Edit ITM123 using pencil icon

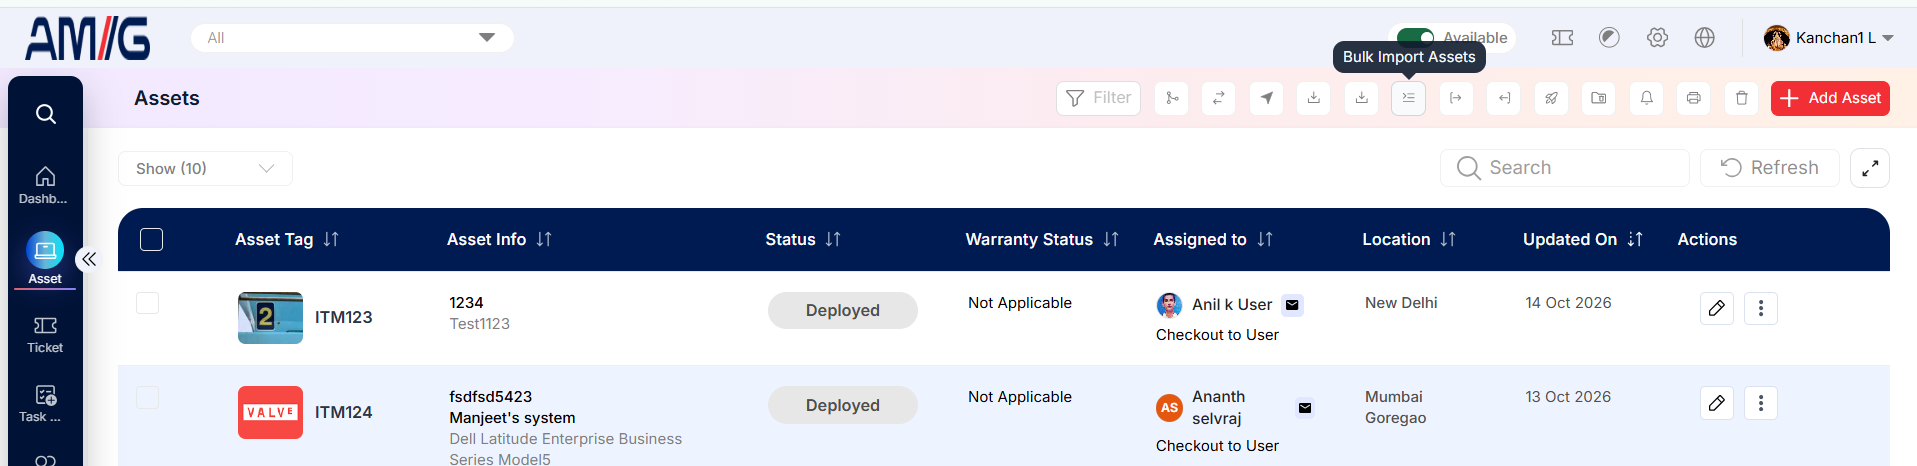coord(1717,308)
